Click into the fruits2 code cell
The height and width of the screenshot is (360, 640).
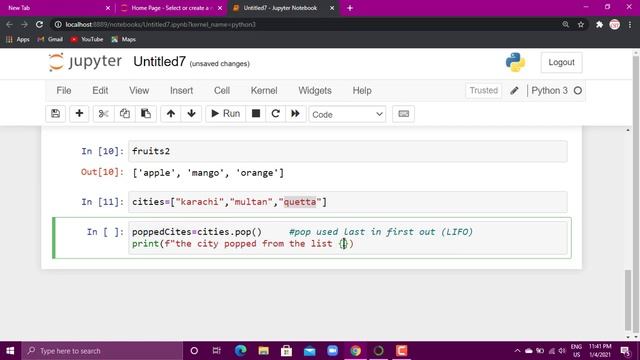[347, 151]
